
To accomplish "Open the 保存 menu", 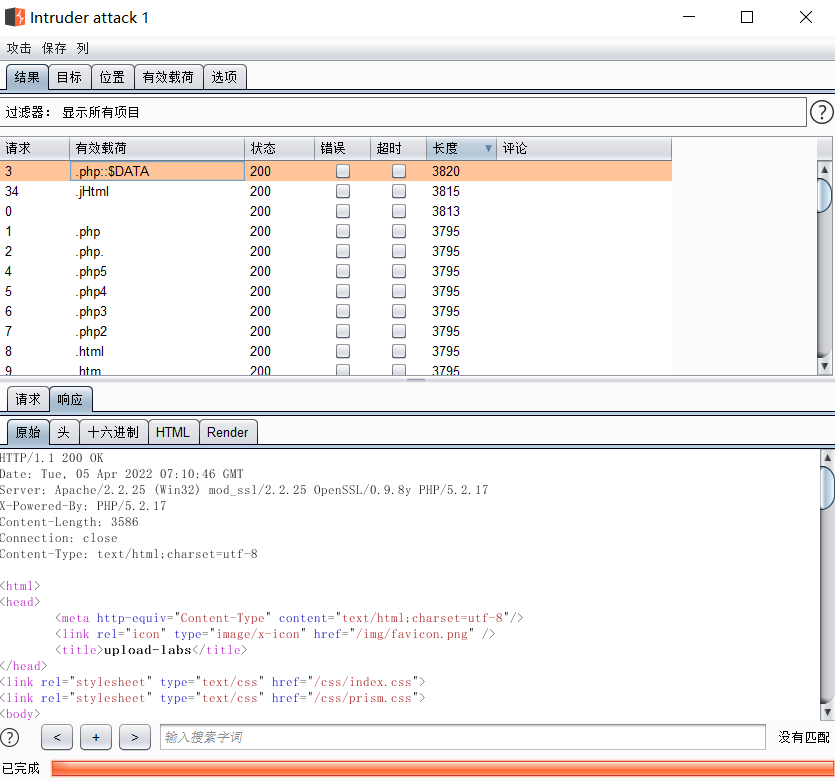I will coord(54,48).
